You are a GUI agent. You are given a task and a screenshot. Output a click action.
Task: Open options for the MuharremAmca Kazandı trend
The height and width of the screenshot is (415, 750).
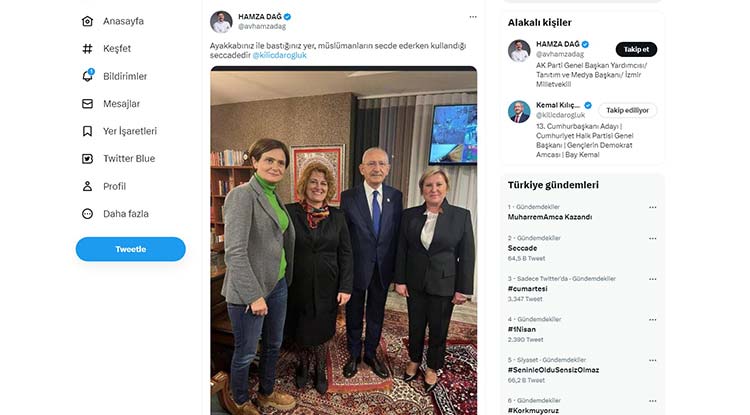[x=652, y=207]
